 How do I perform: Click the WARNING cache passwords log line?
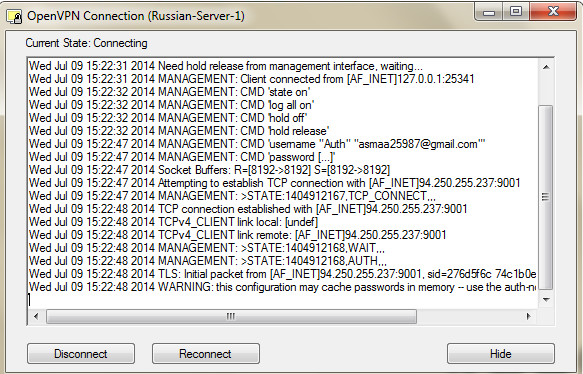click(283, 287)
